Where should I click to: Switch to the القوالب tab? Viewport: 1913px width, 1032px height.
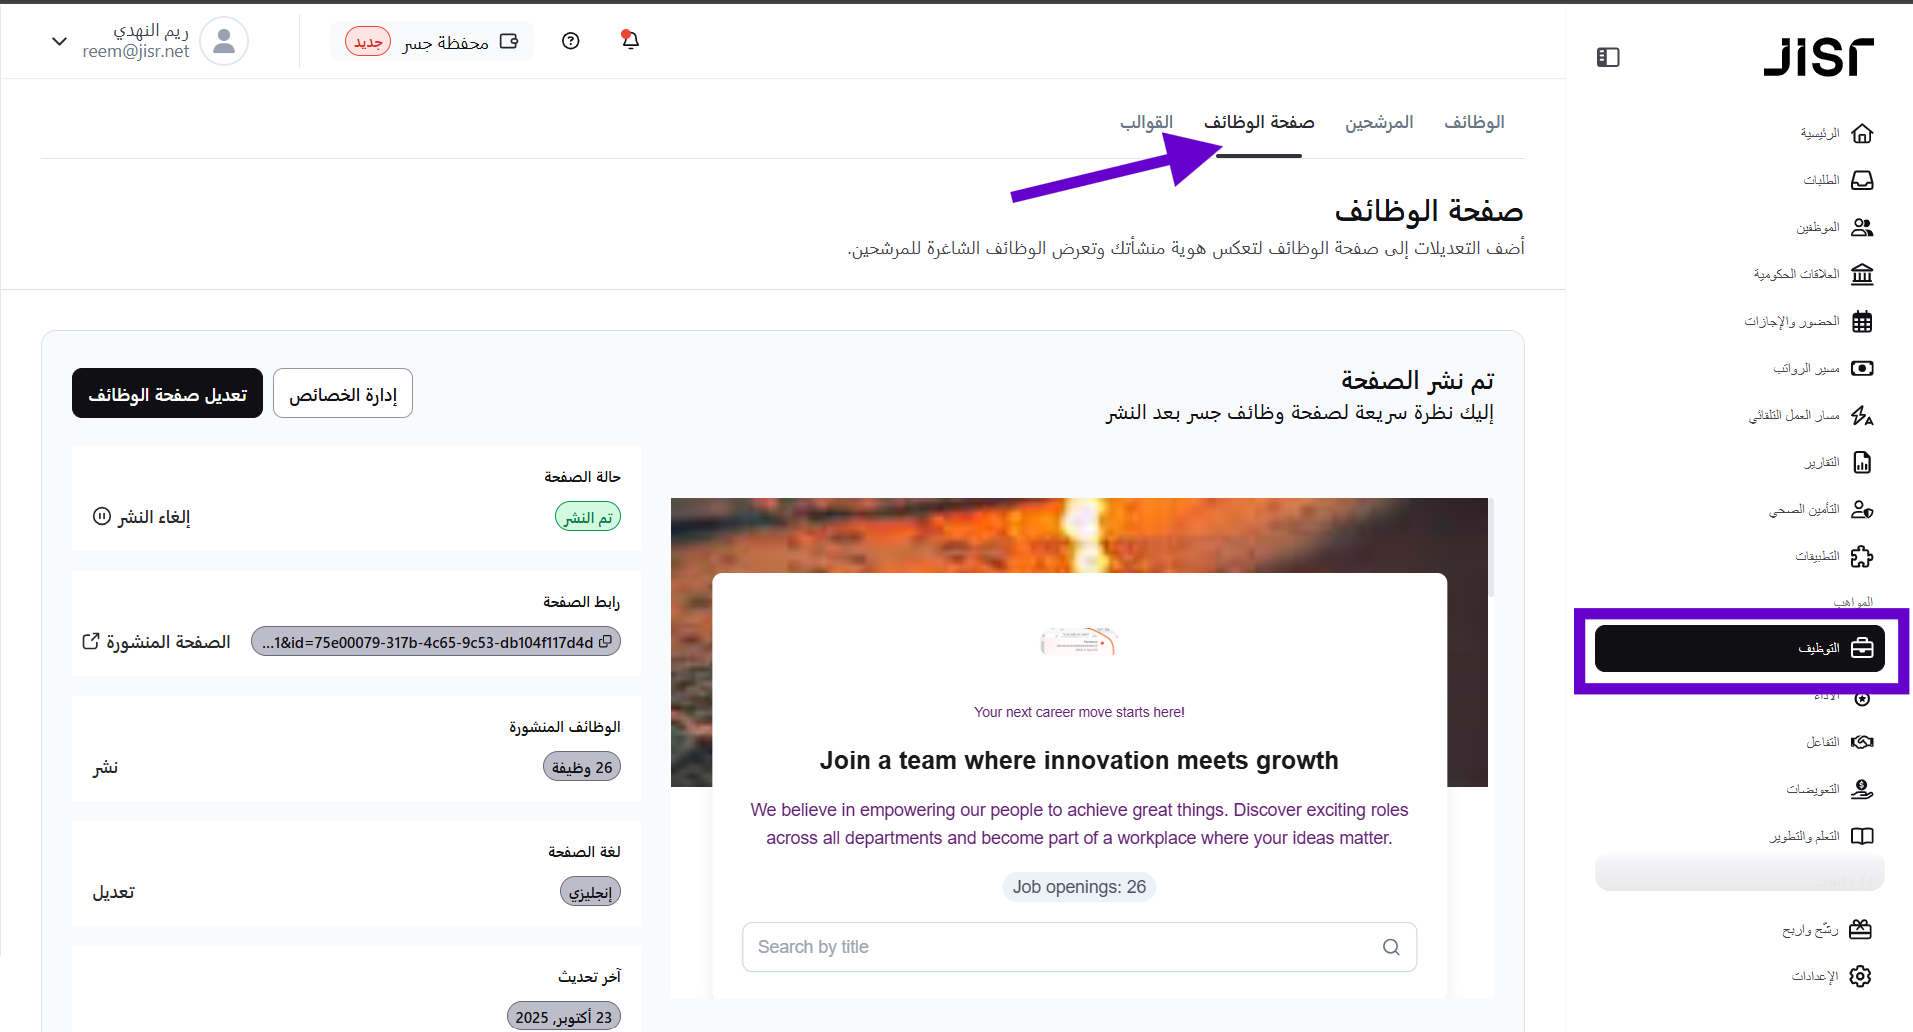click(1146, 123)
